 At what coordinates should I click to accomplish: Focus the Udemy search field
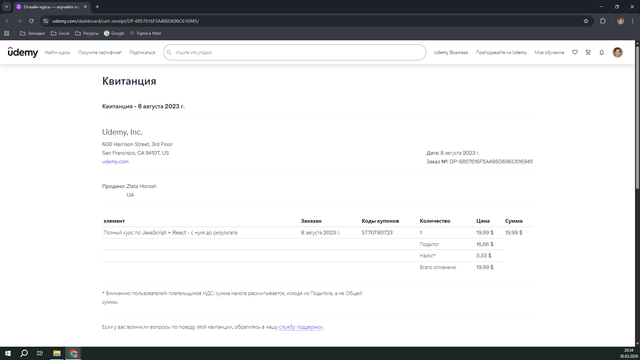[x=295, y=52]
